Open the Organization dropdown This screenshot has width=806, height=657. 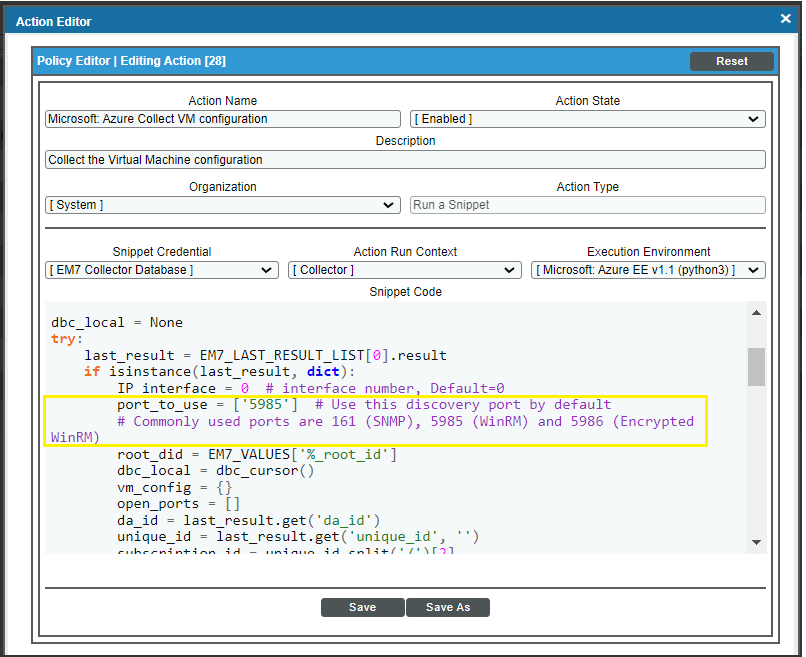(223, 205)
